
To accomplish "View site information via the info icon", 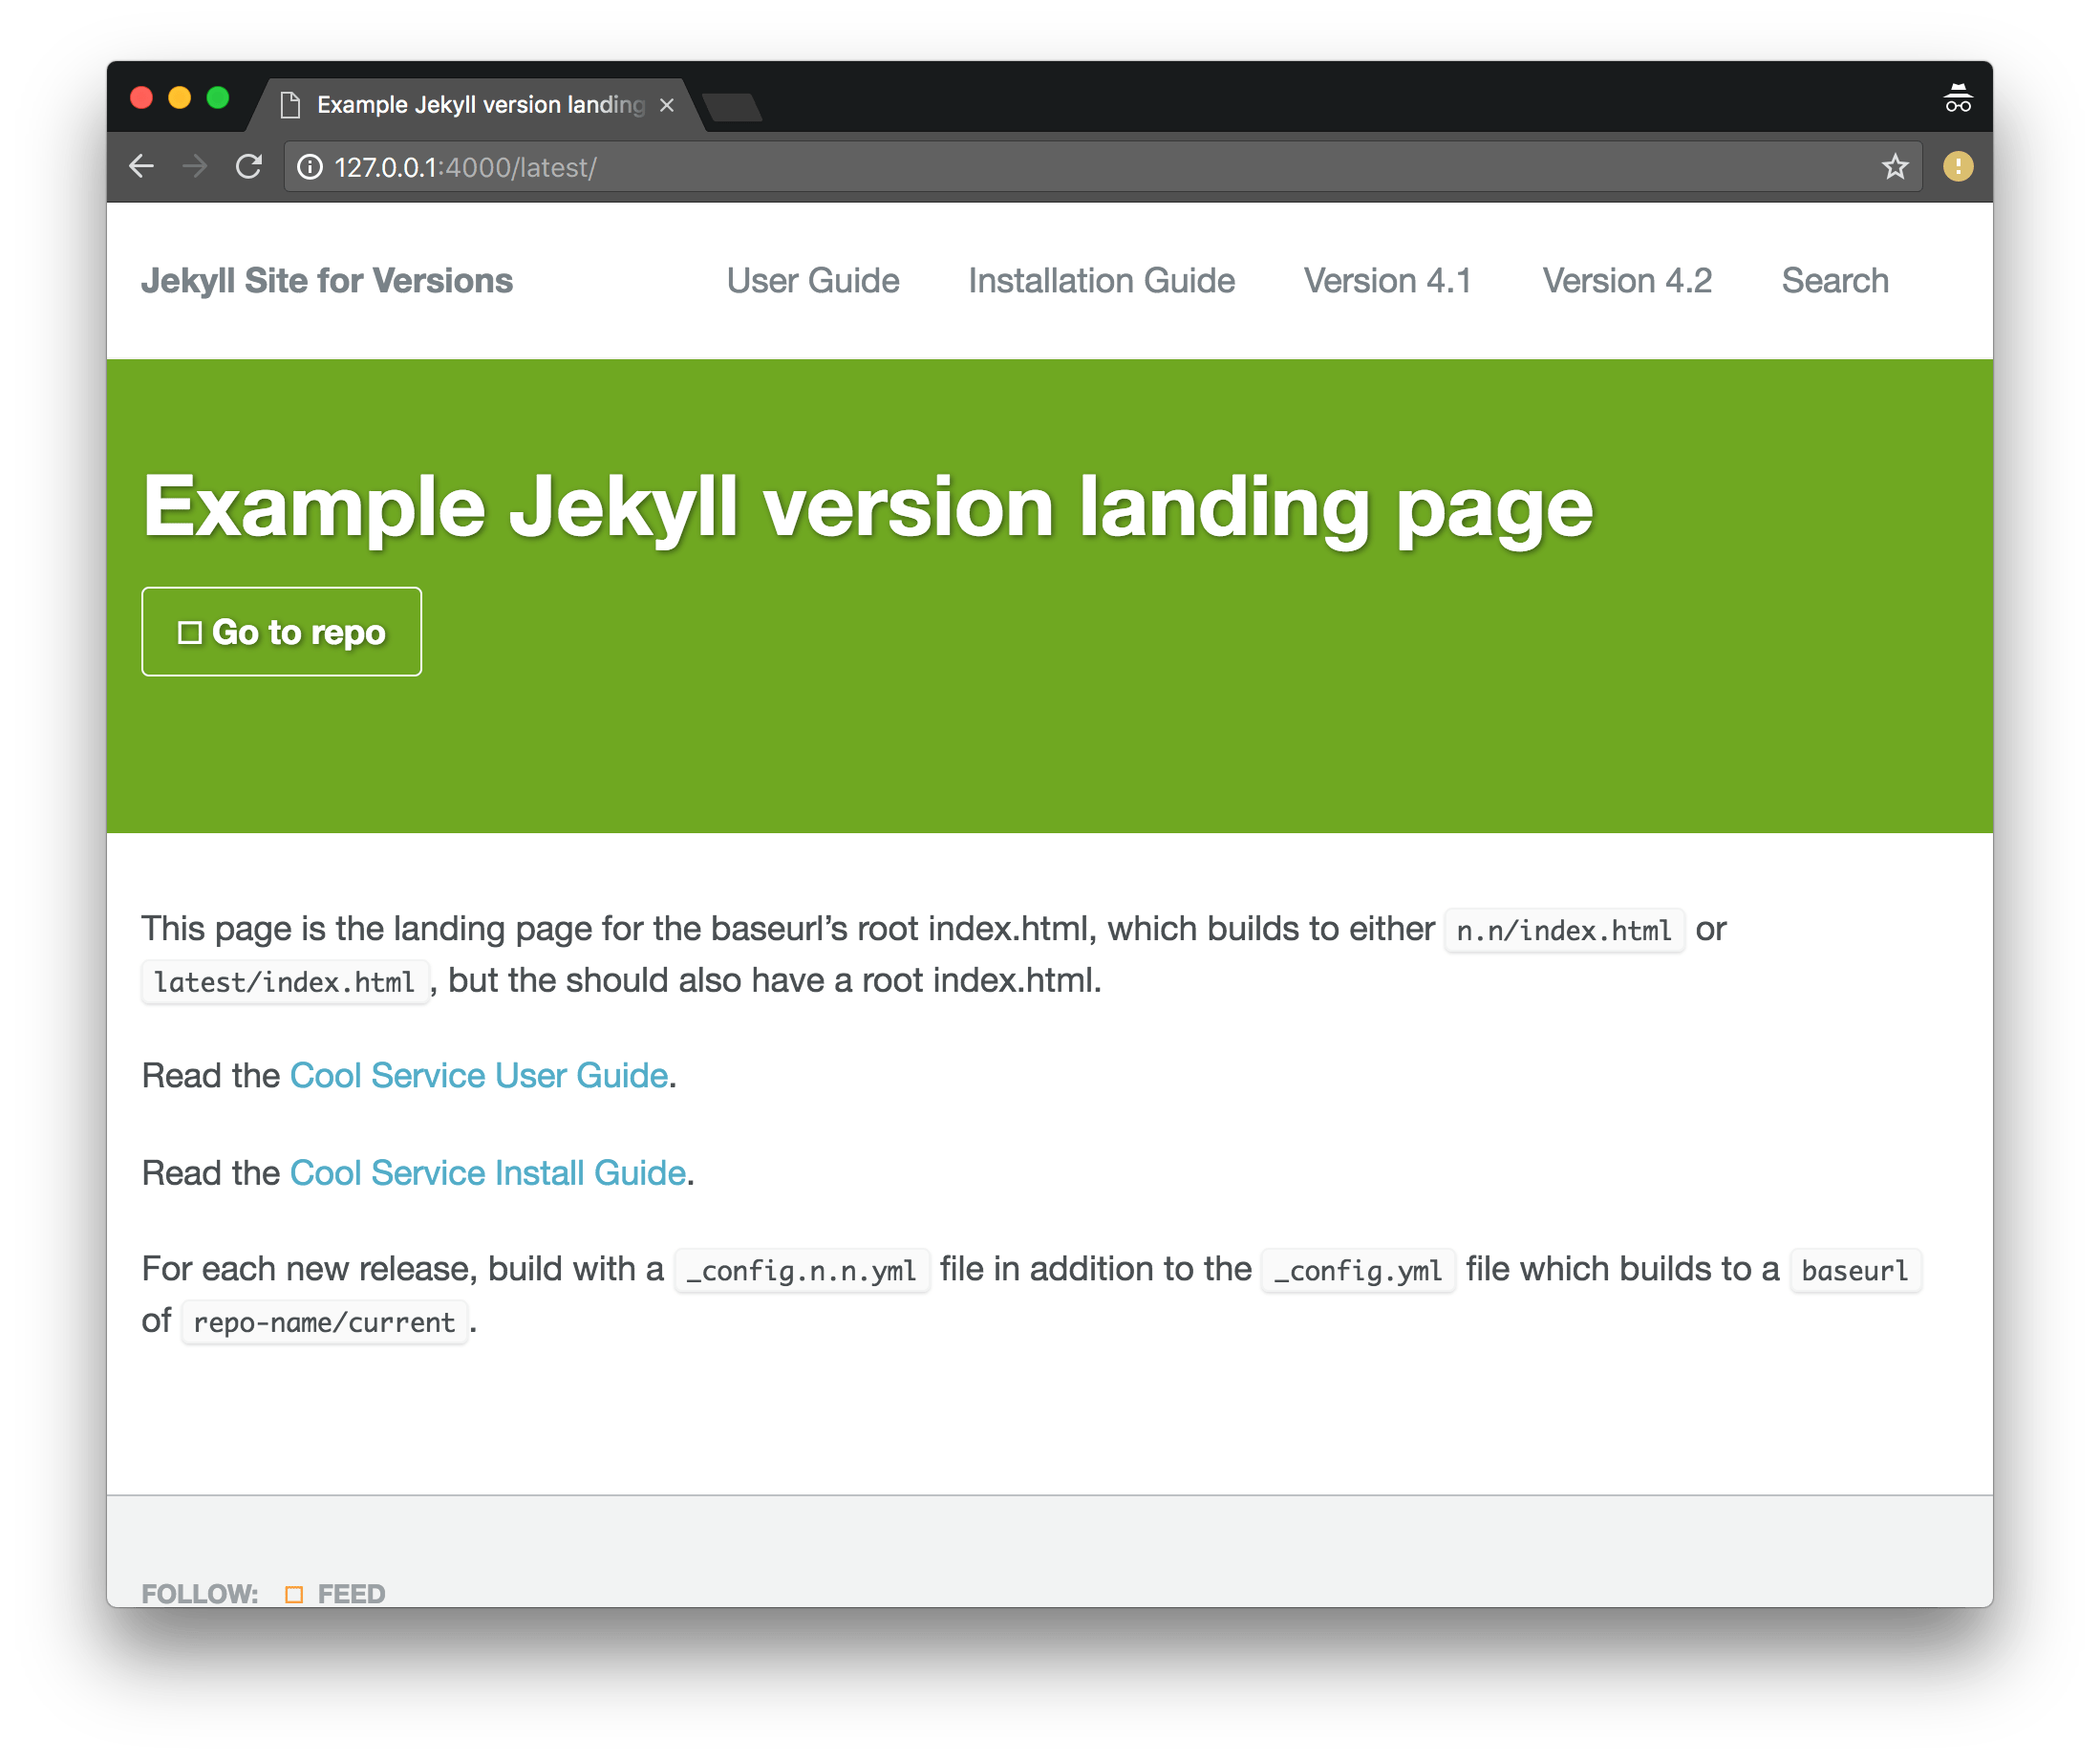I will tap(311, 167).
